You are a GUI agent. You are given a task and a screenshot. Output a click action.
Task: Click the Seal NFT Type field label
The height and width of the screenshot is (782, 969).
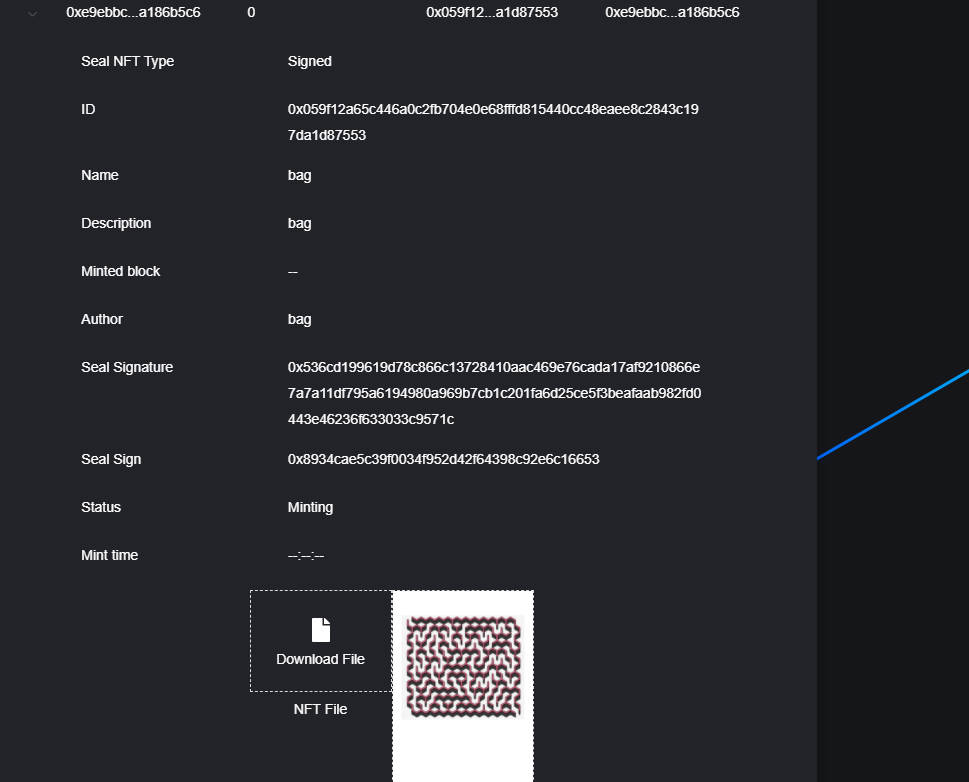pyautogui.click(x=127, y=61)
